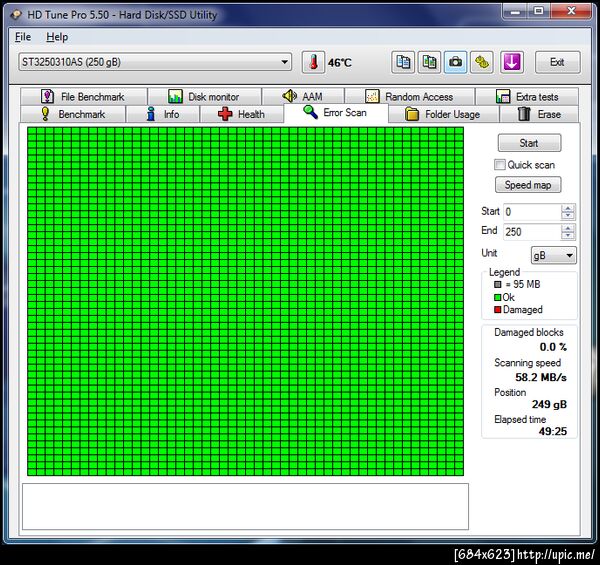Click the purple down-arrow minimize-to-tray icon
This screenshot has height=565, width=600.
[512, 62]
